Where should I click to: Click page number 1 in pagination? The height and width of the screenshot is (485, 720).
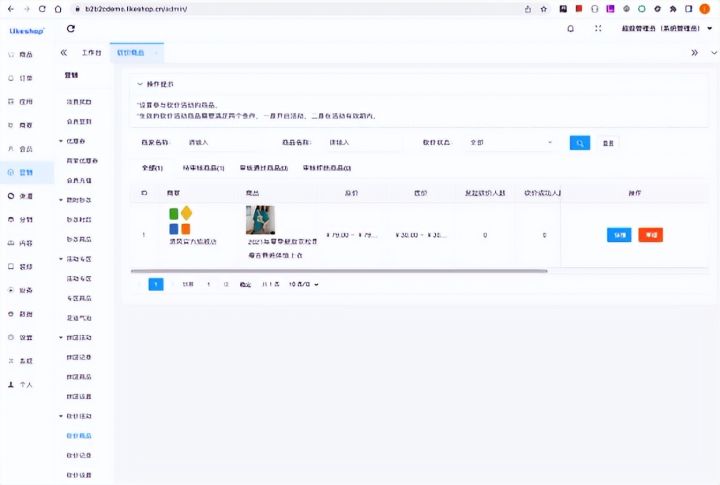click(156, 284)
